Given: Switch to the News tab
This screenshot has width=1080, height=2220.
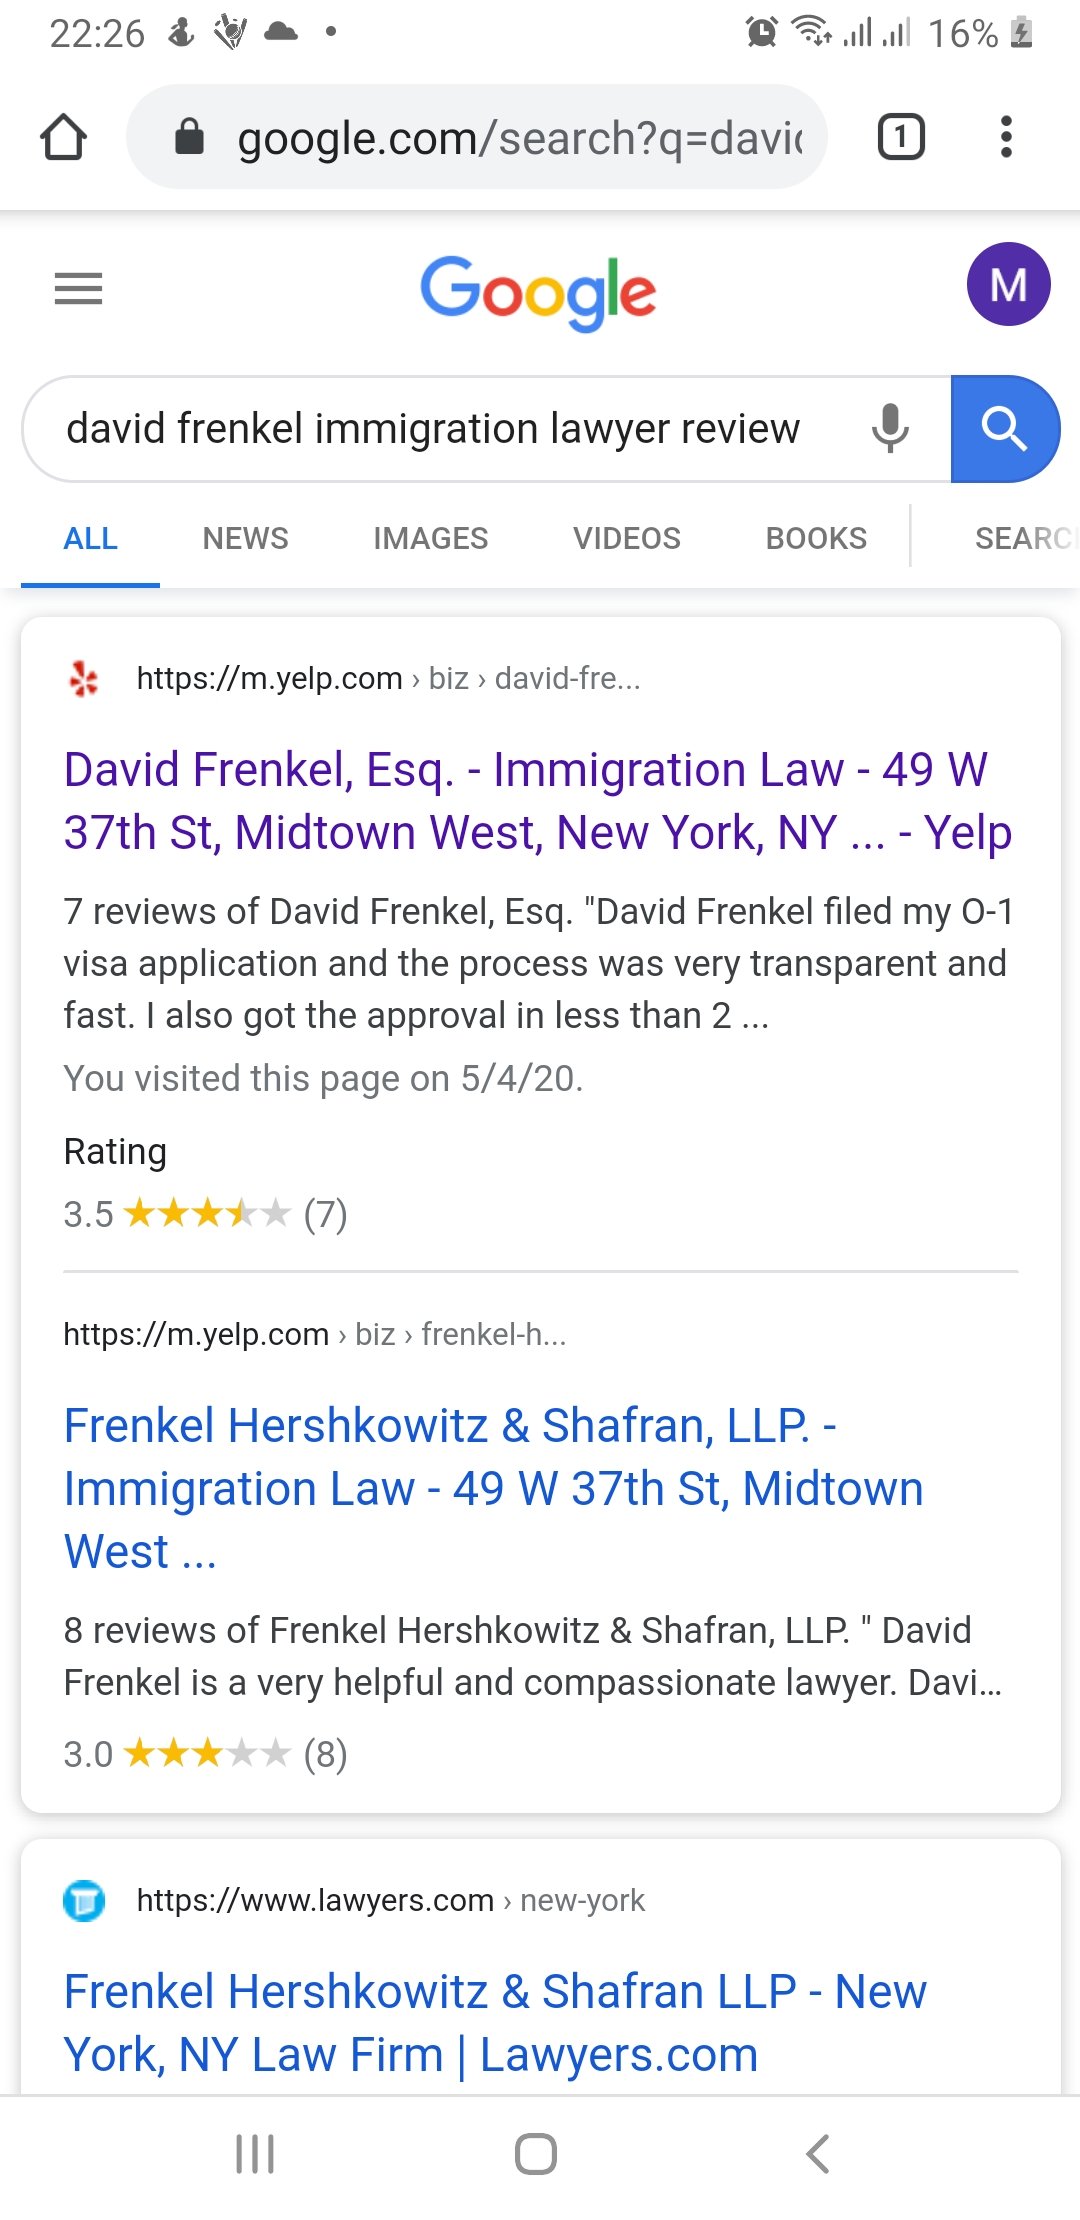Looking at the screenshot, I should click(x=245, y=538).
